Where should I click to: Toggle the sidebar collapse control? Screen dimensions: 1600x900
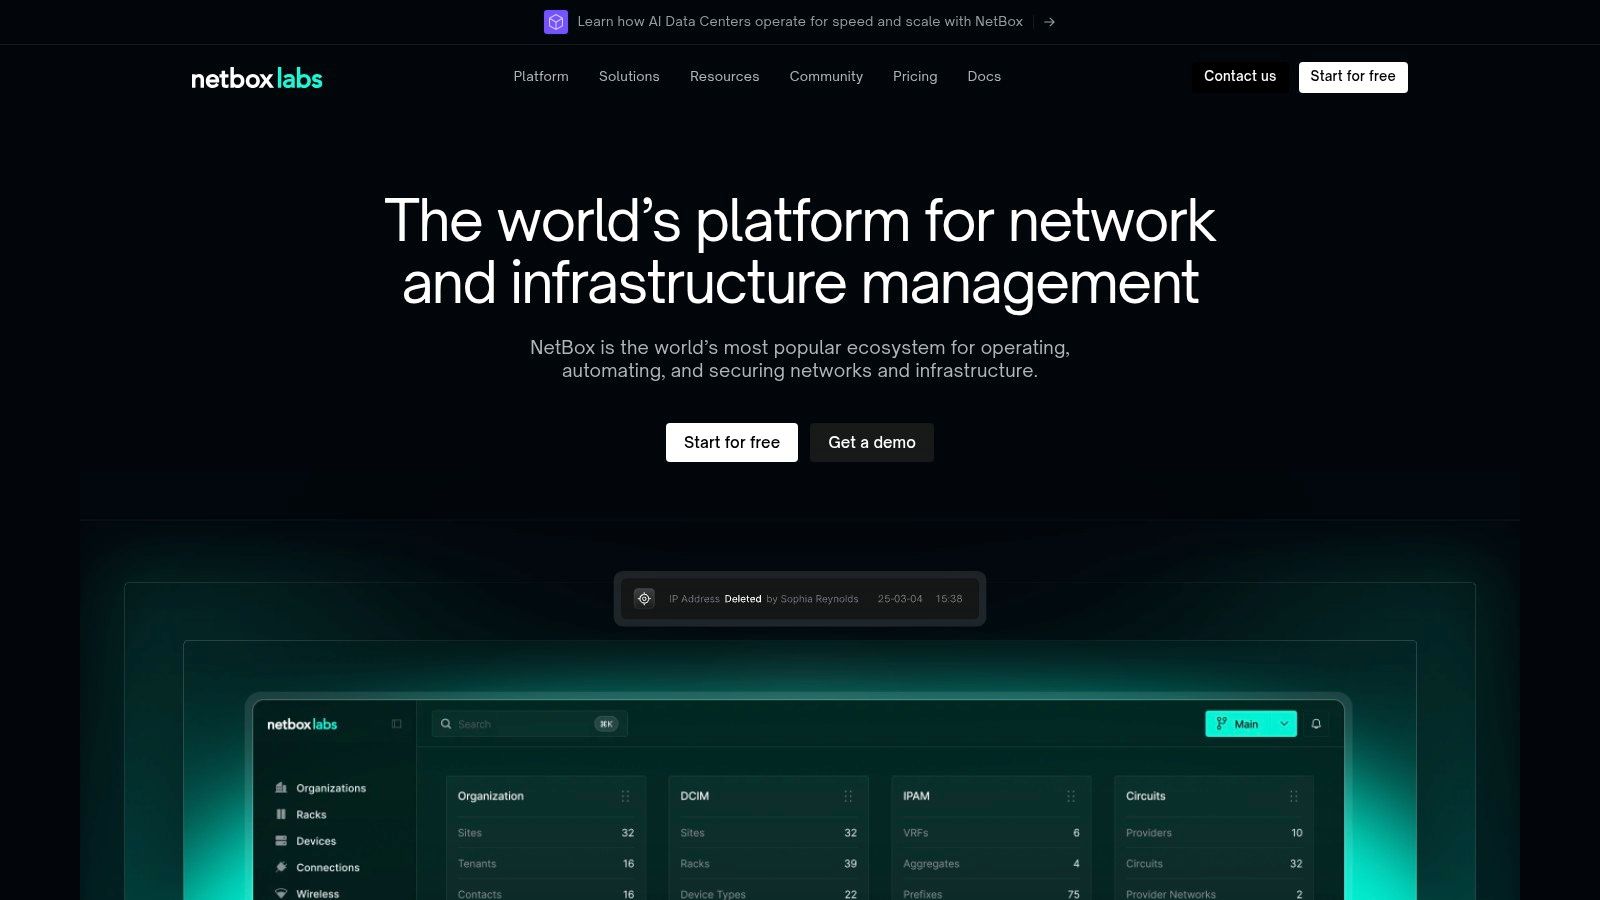tap(397, 723)
